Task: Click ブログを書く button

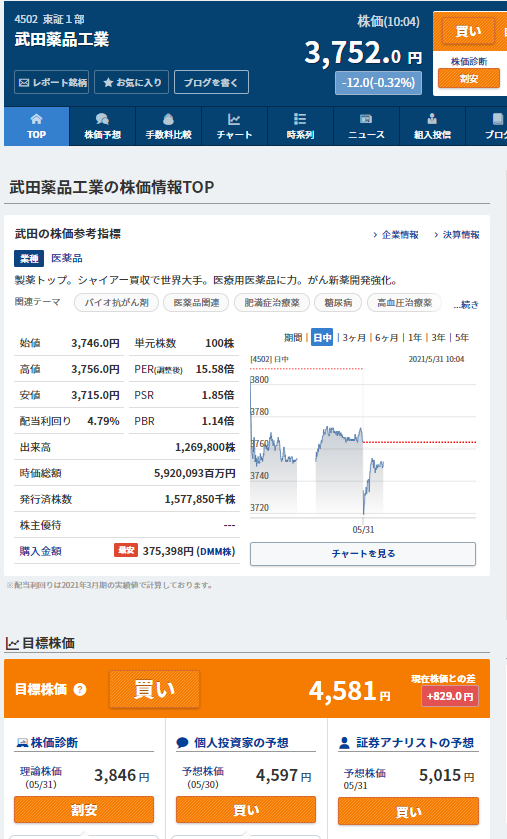Action: (211, 82)
